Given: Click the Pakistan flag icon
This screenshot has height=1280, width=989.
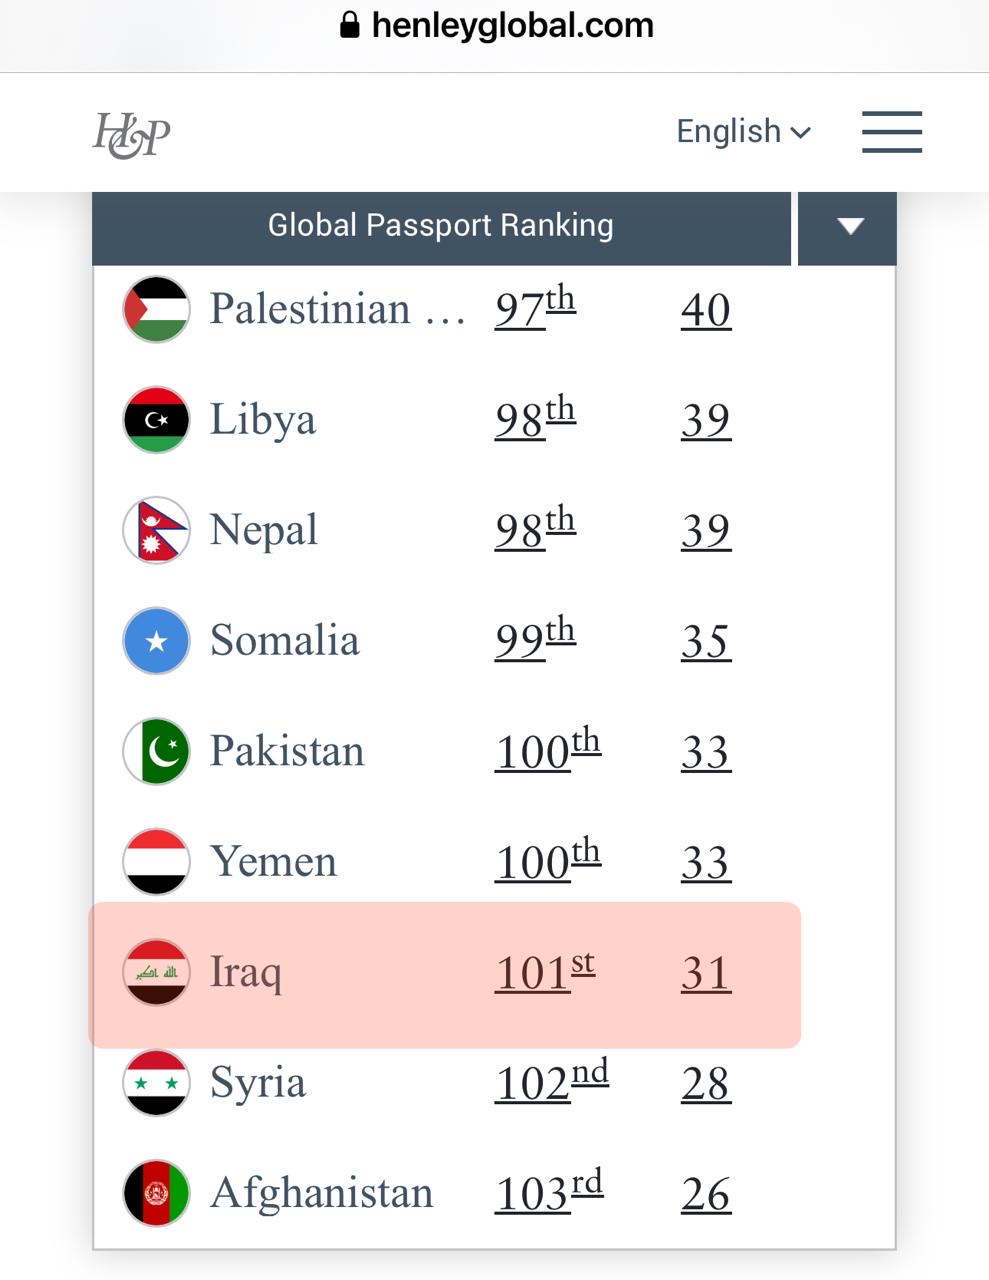Looking at the screenshot, I should (156, 751).
